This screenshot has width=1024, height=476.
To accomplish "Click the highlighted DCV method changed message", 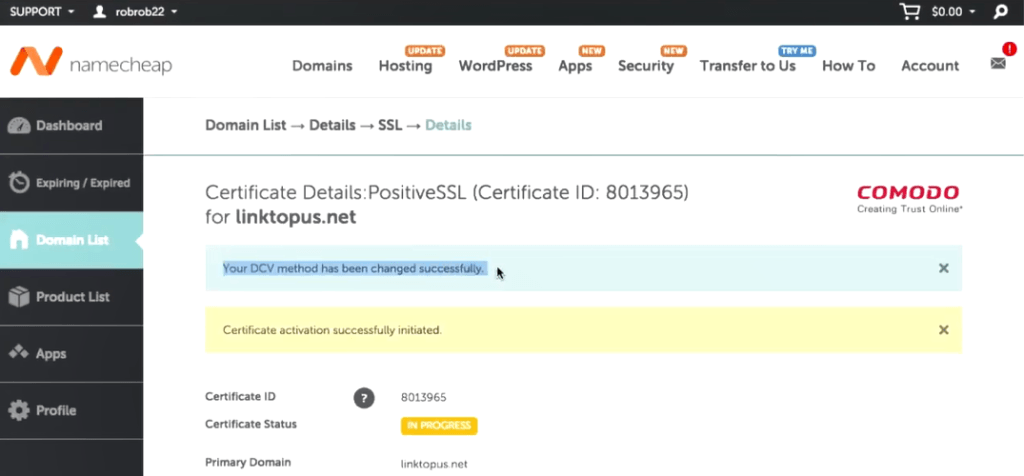I will coord(355,268).
